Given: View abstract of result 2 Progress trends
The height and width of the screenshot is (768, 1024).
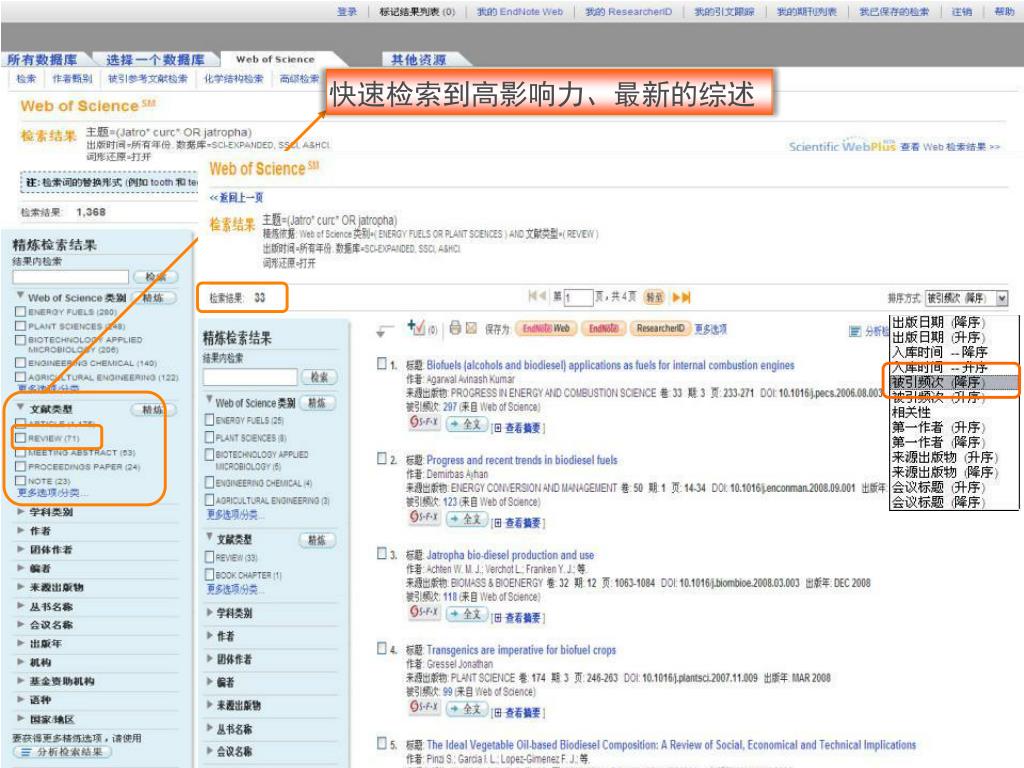Looking at the screenshot, I should [x=518, y=522].
